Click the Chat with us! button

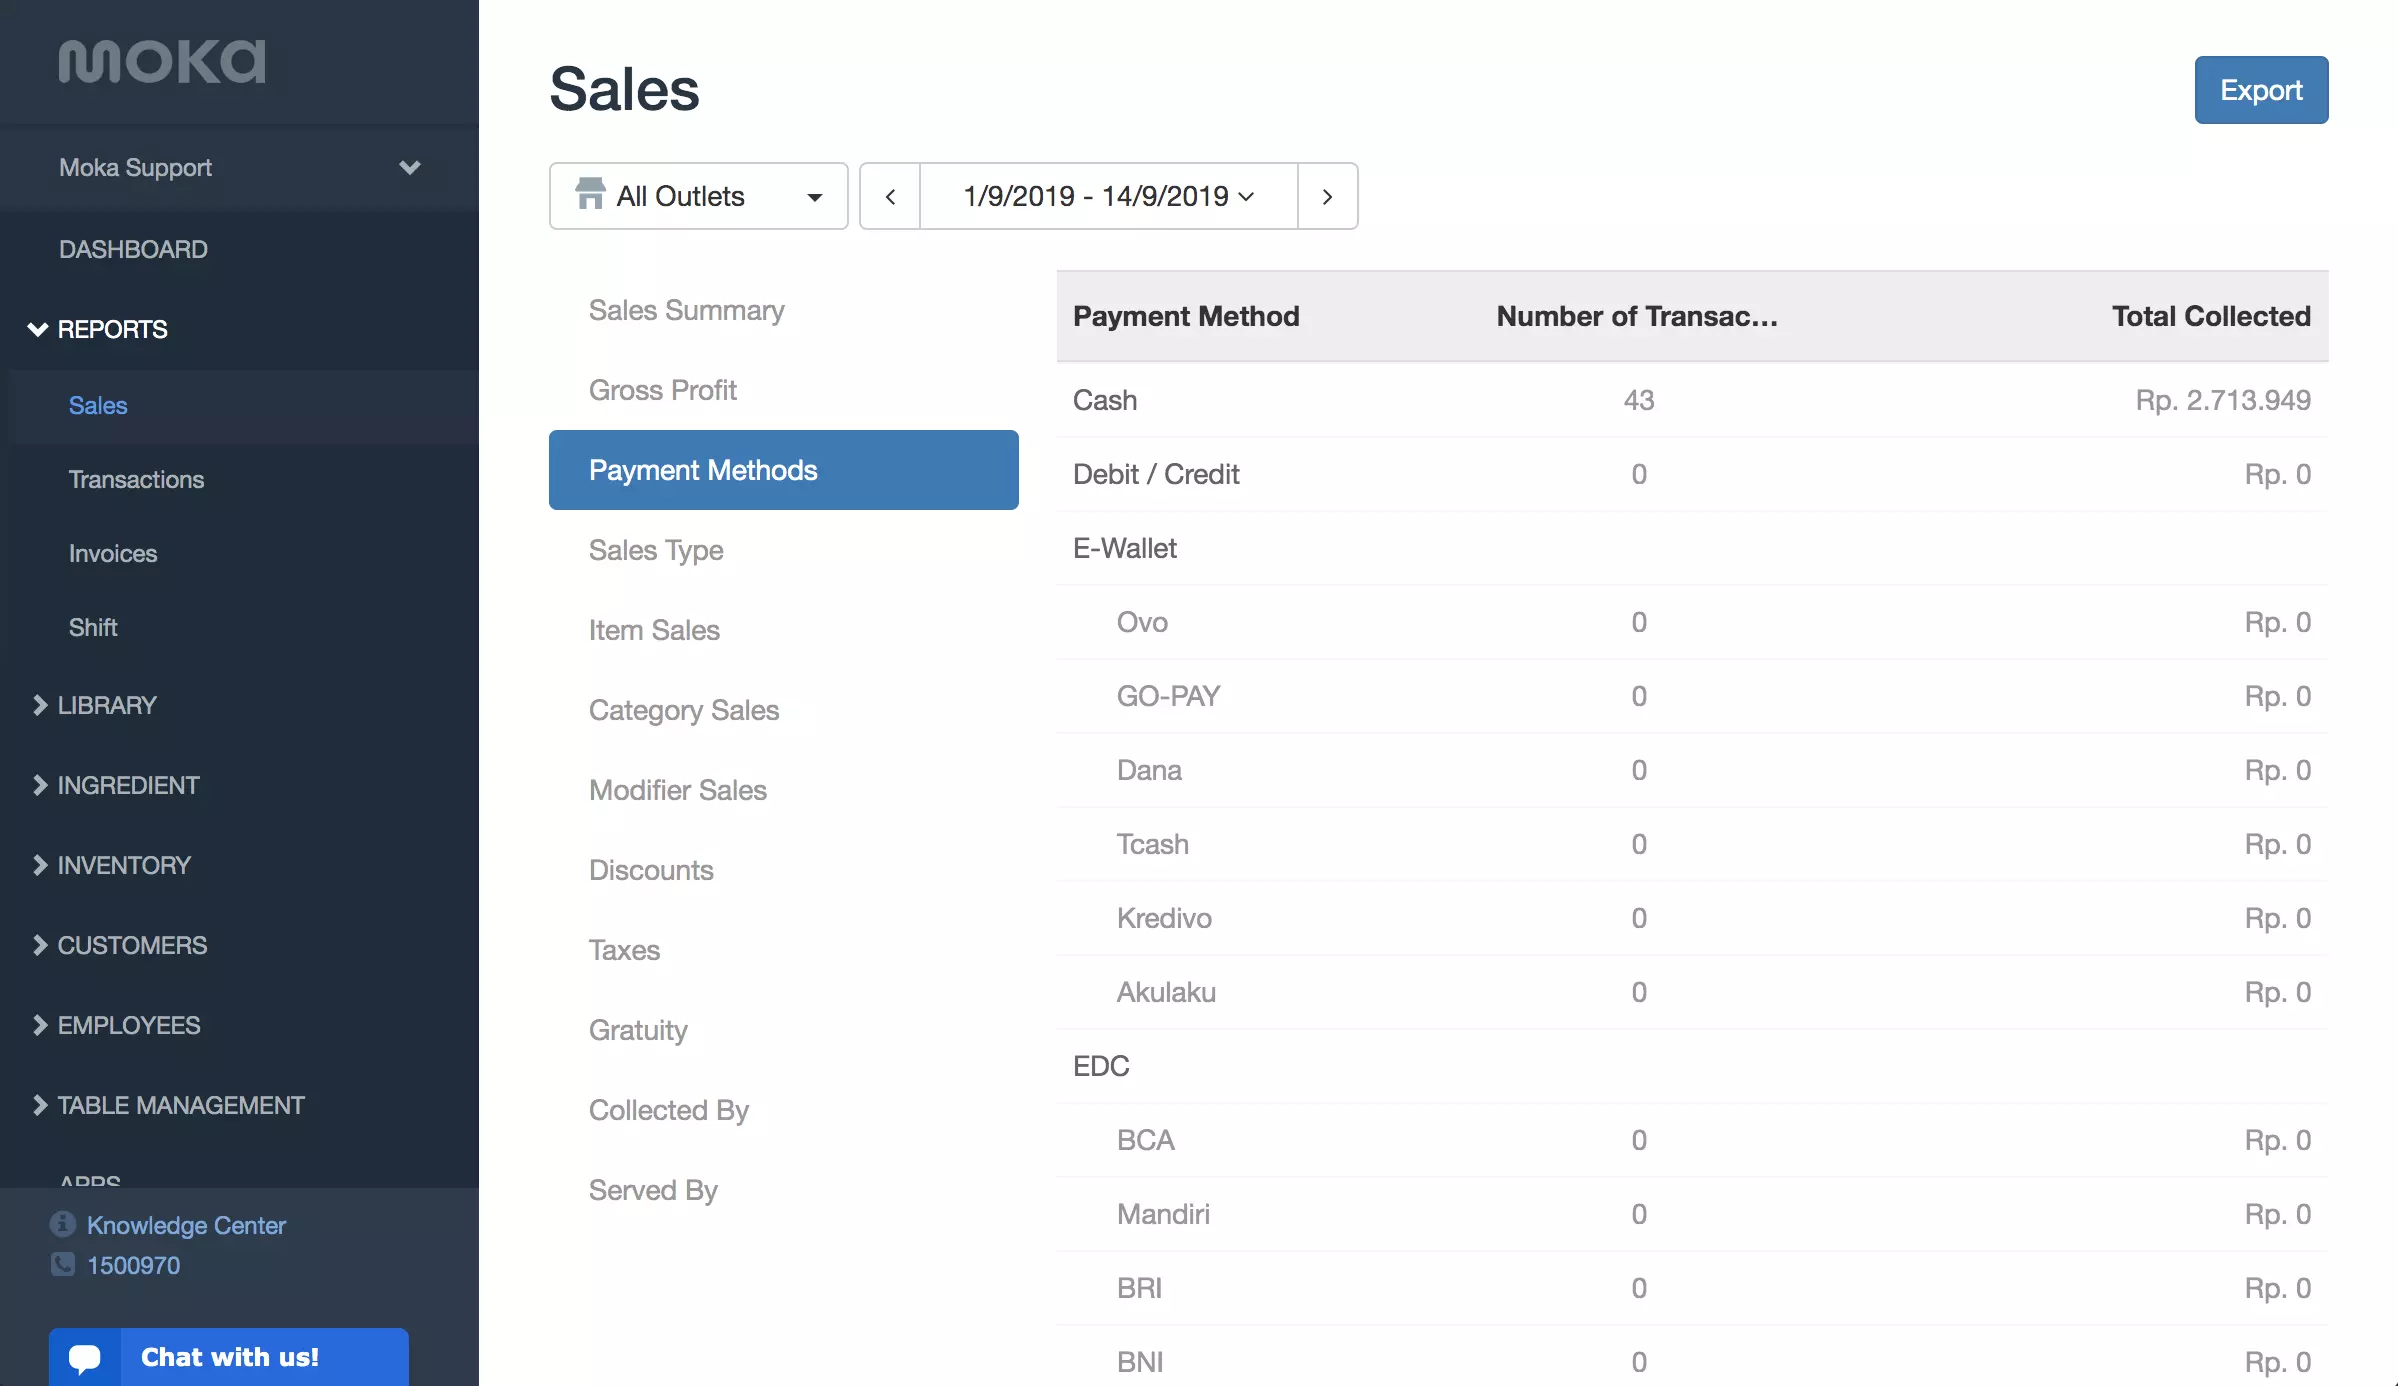click(229, 1357)
